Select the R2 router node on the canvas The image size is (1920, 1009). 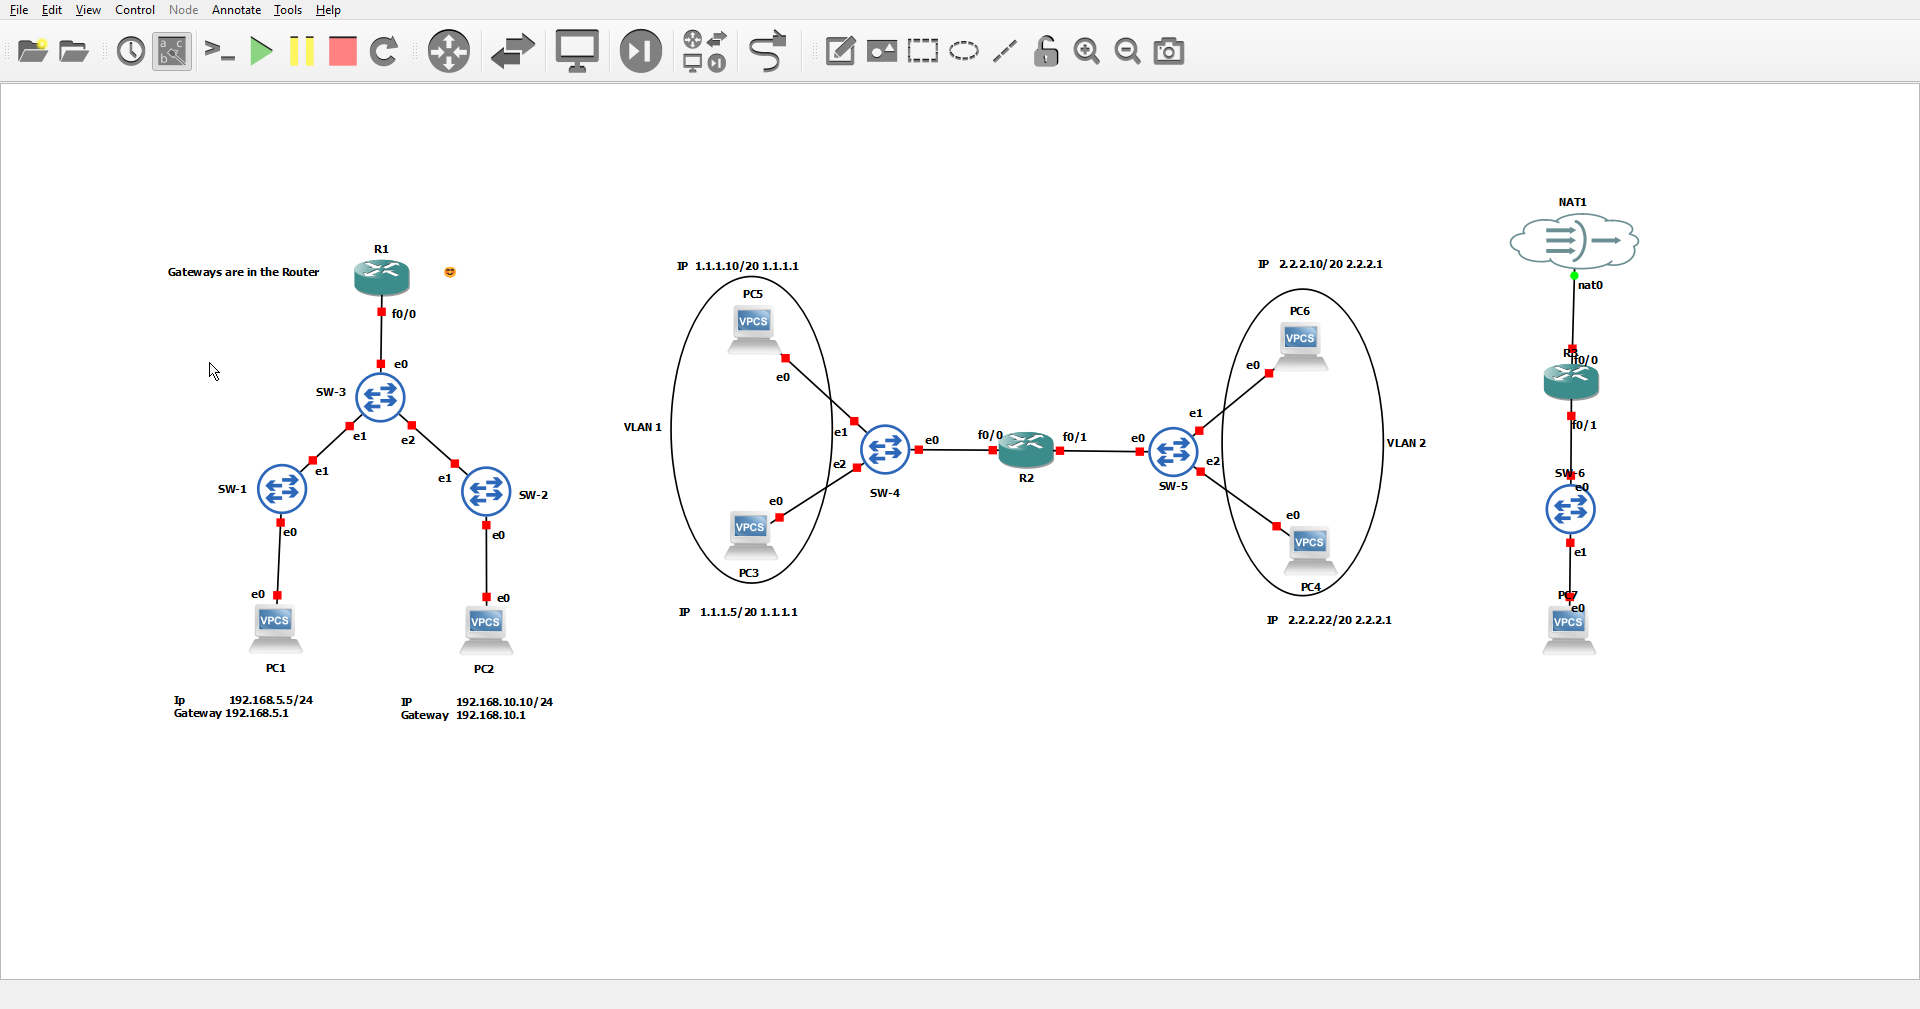click(x=1026, y=450)
